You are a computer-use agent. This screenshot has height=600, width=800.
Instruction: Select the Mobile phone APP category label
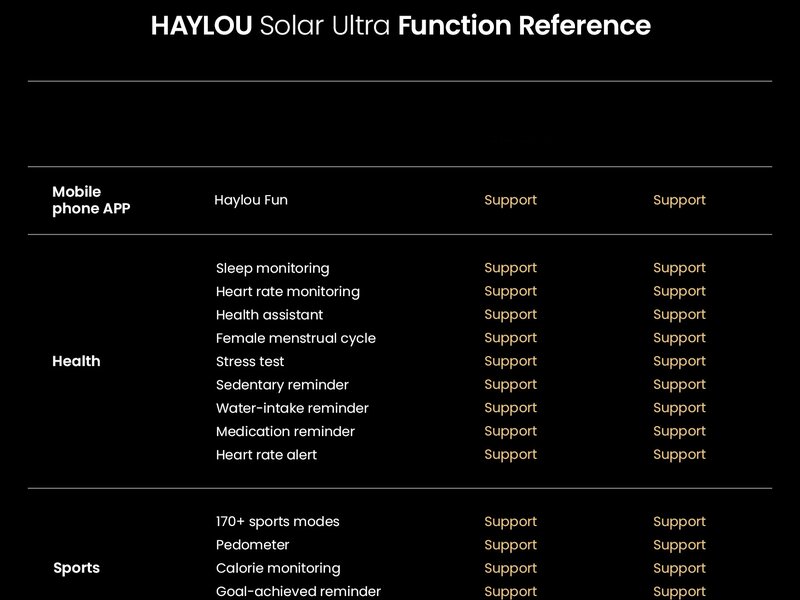[x=90, y=200]
